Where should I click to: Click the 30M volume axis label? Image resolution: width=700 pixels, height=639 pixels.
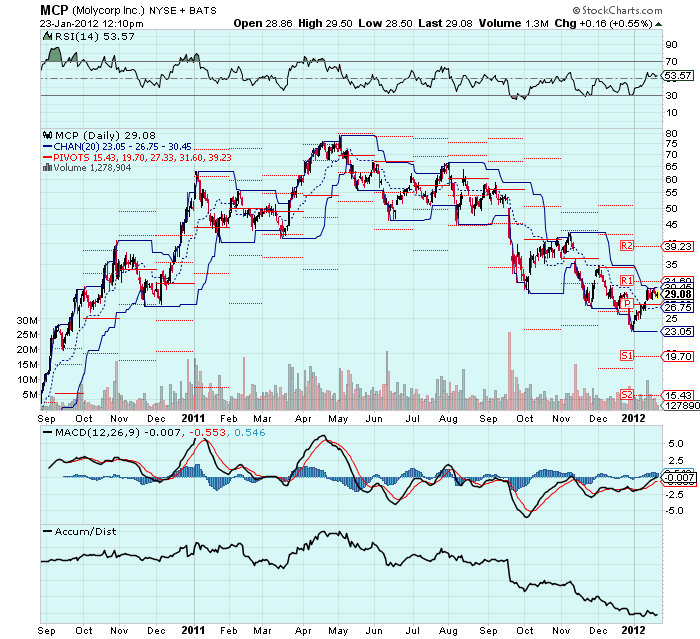coord(27,321)
